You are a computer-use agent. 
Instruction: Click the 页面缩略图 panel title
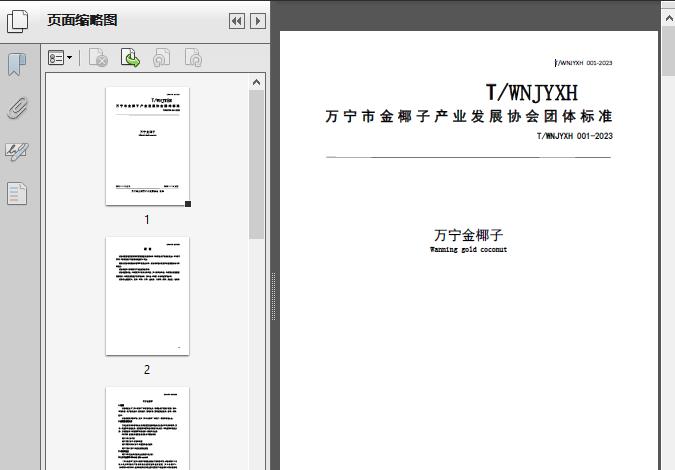pos(82,20)
